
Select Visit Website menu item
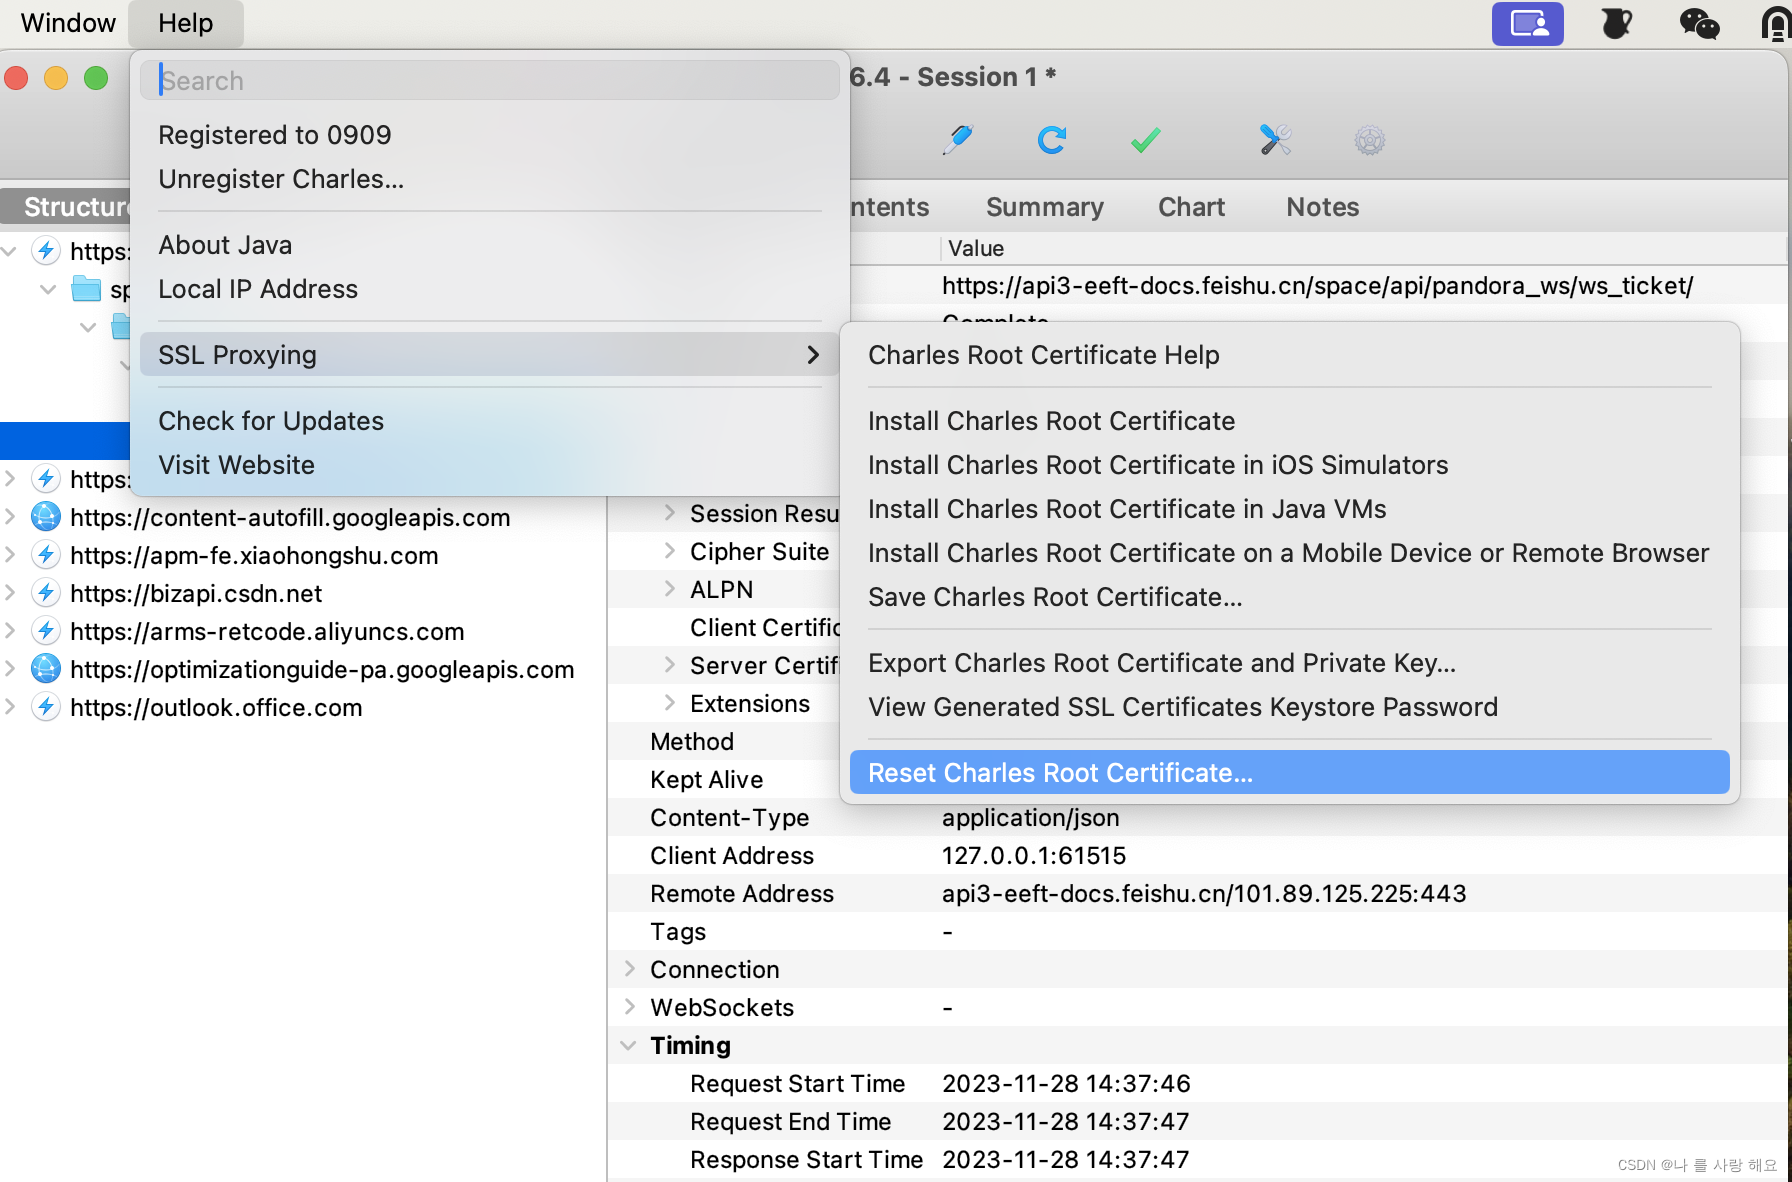point(489,465)
